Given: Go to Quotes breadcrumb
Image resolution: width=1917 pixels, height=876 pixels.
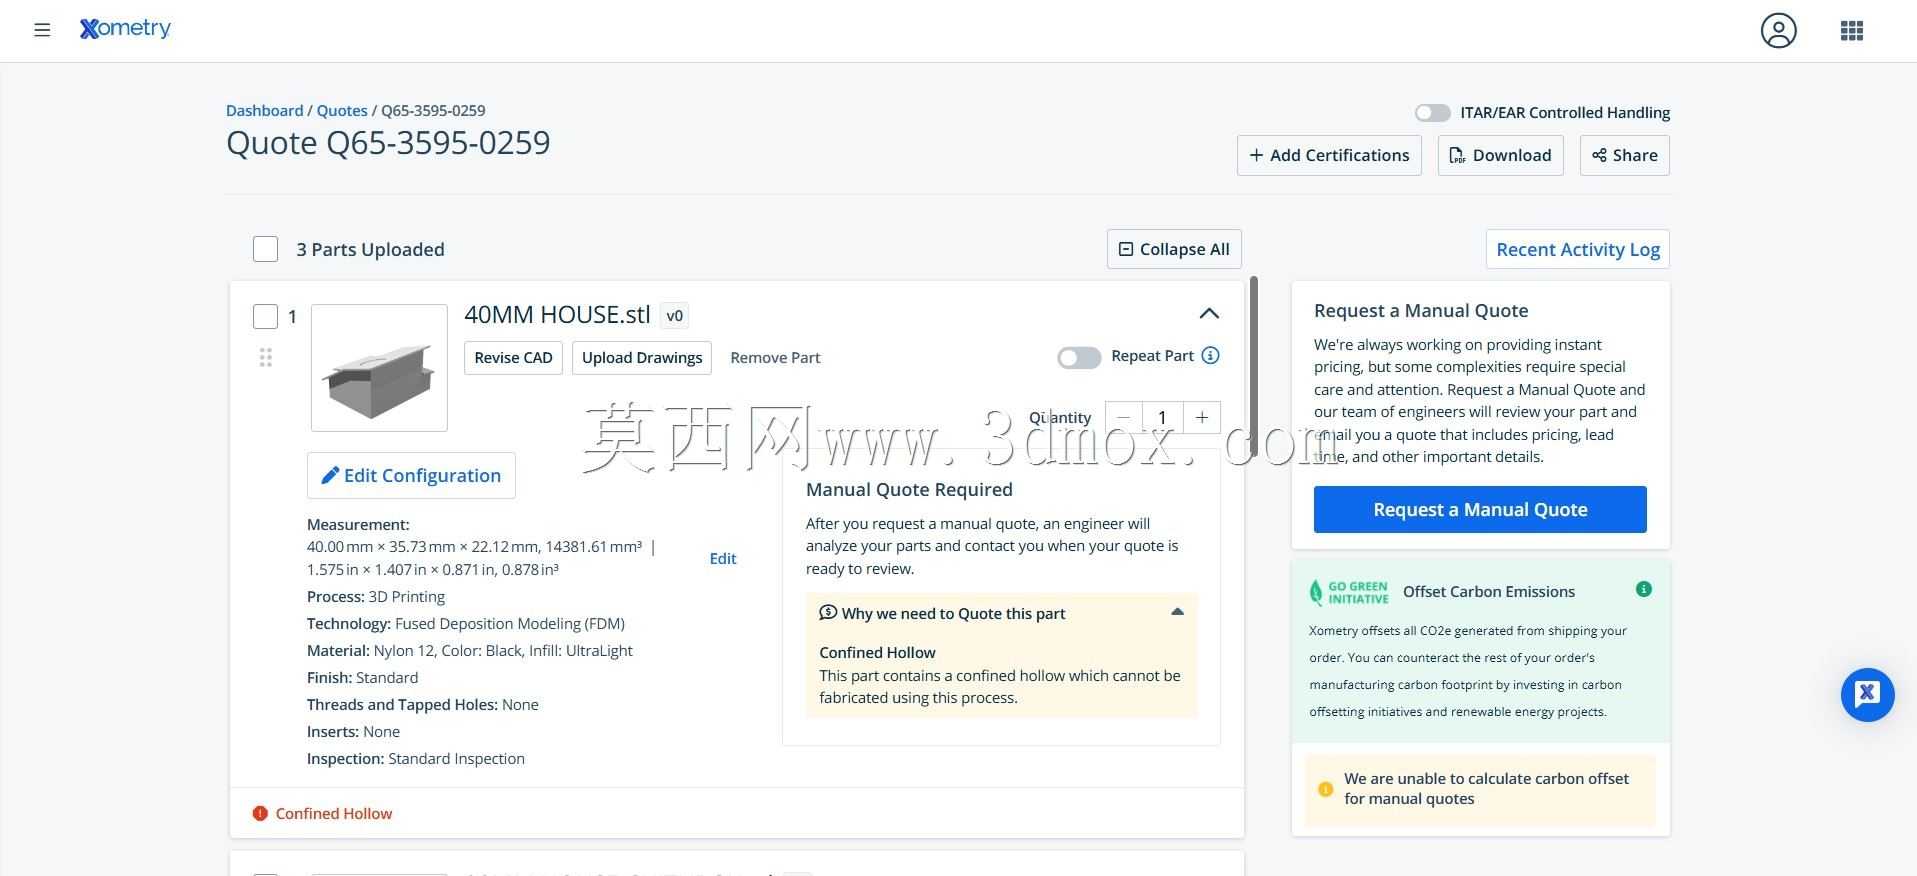Looking at the screenshot, I should (x=342, y=110).
